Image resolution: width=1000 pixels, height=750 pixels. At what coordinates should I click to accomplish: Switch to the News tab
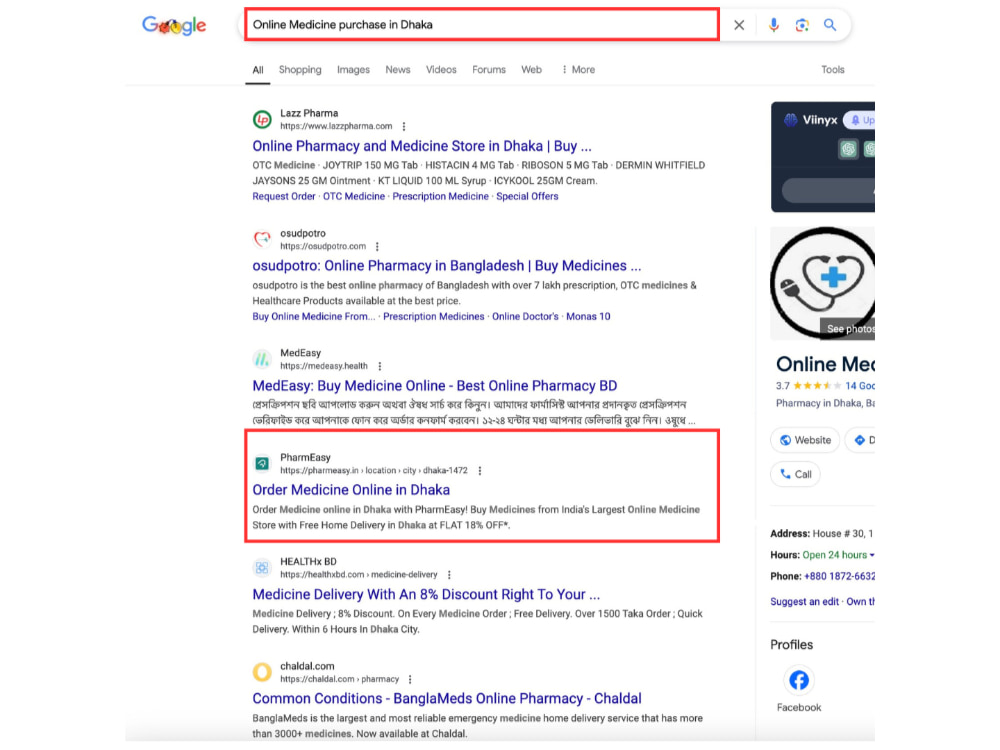[397, 70]
